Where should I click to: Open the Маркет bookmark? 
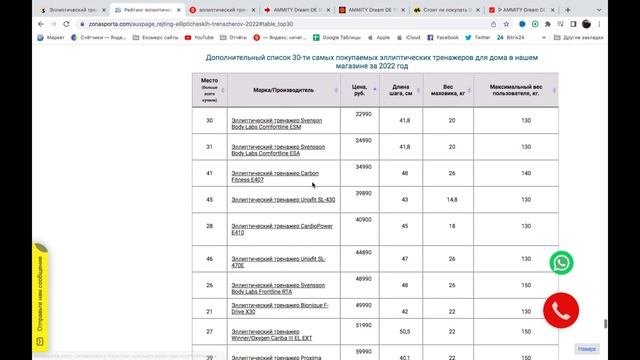(51, 38)
